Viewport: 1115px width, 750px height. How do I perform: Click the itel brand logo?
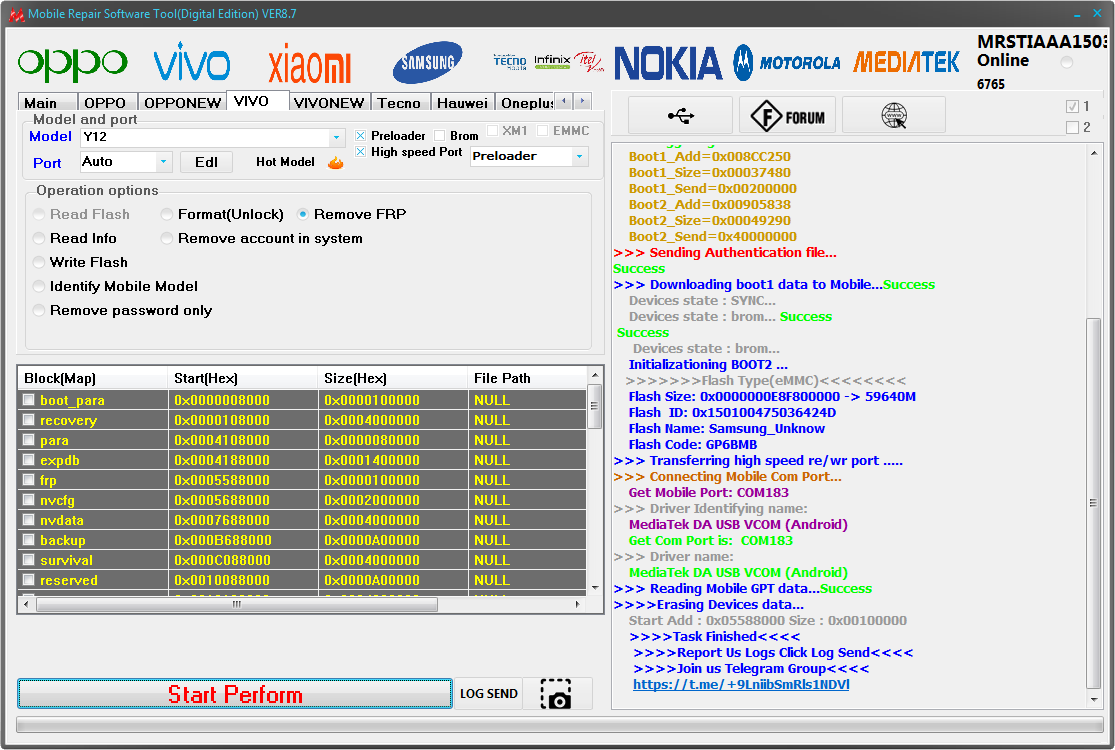[588, 61]
